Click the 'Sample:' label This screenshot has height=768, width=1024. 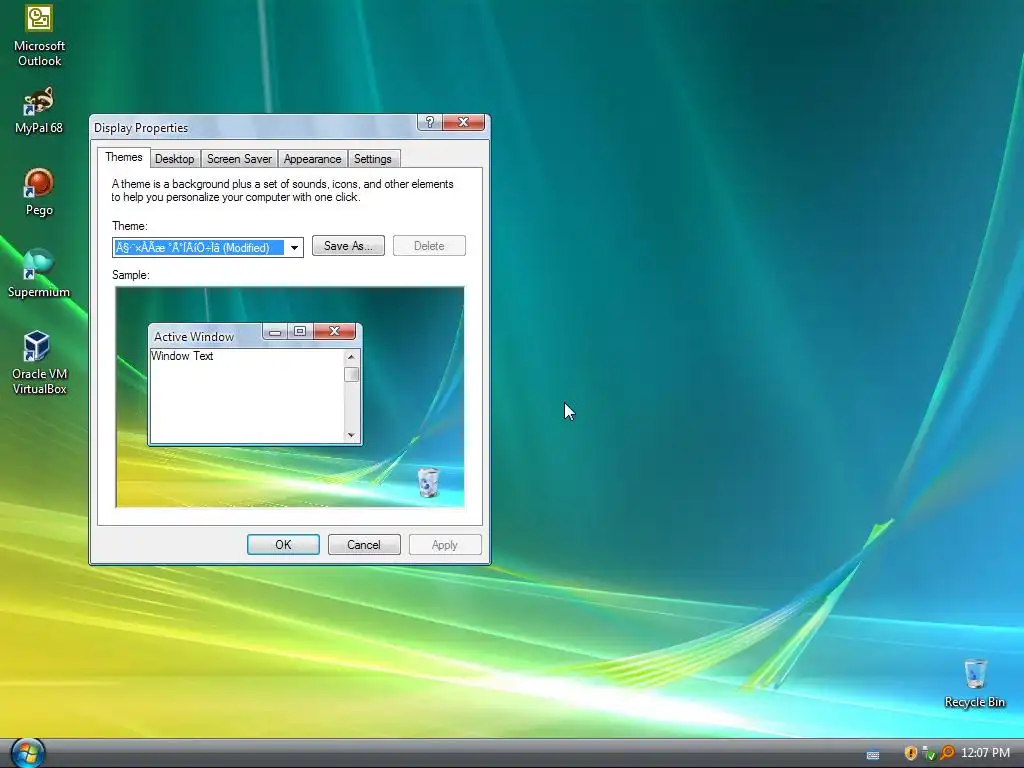pyautogui.click(x=131, y=275)
